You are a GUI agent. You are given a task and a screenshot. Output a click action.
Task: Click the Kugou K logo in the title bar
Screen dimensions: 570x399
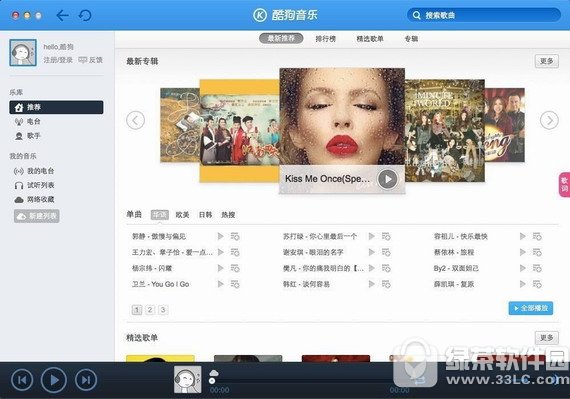tap(260, 15)
